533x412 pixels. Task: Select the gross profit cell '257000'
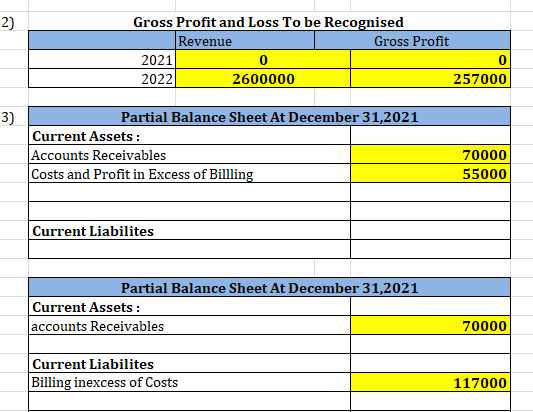[430, 79]
